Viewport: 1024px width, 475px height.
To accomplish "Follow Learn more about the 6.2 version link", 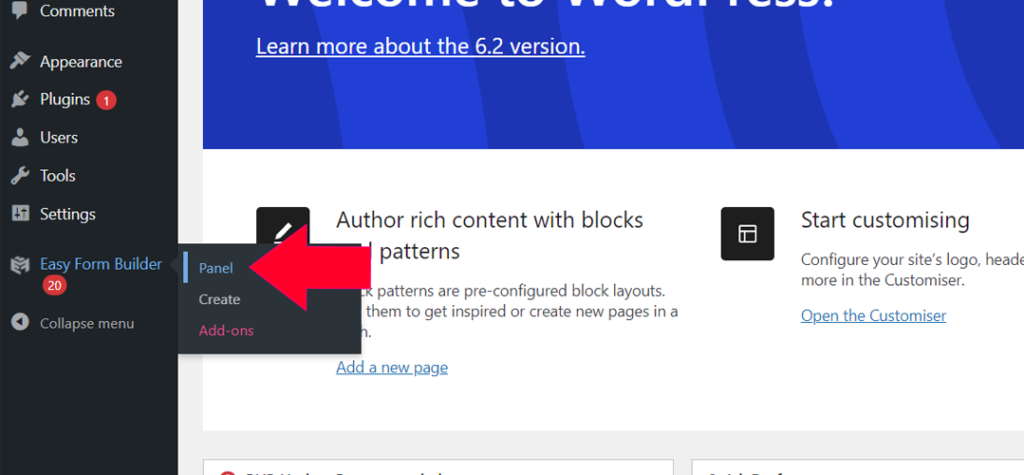I will click(421, 46).
